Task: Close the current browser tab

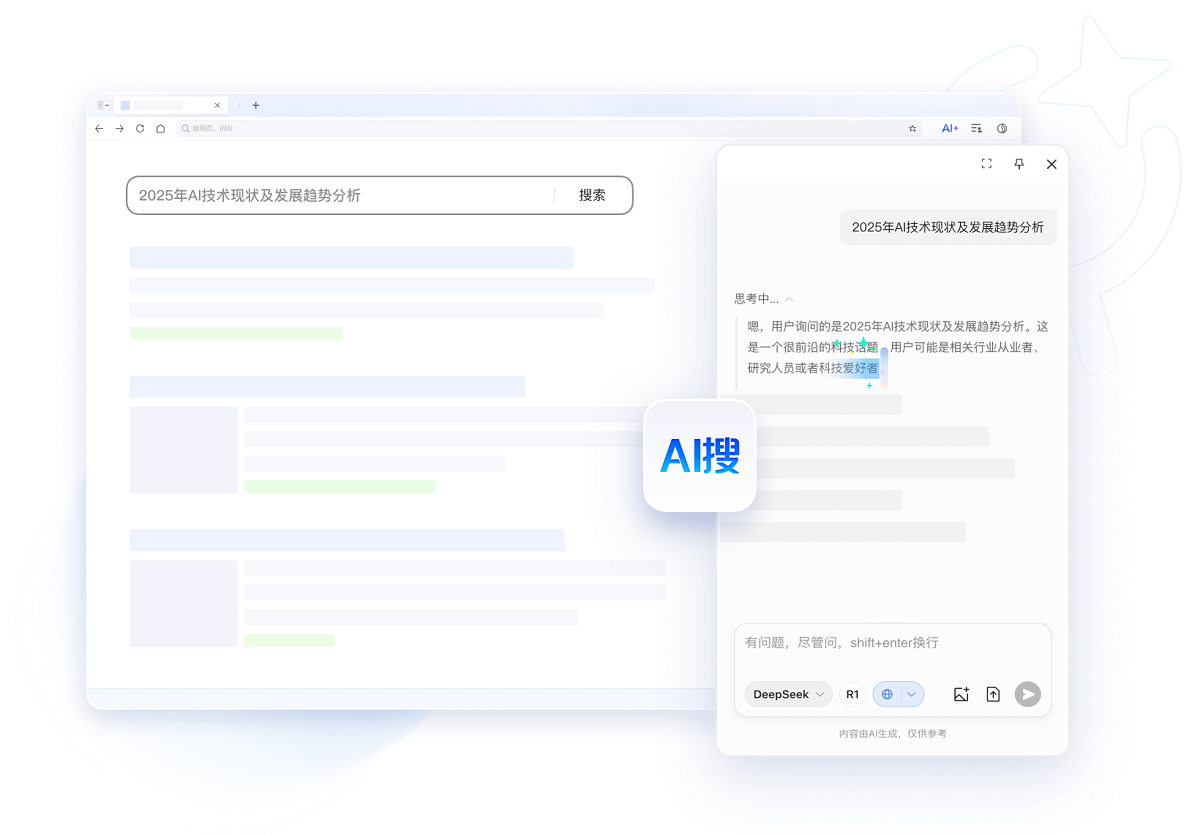Action: click(217, 105)
